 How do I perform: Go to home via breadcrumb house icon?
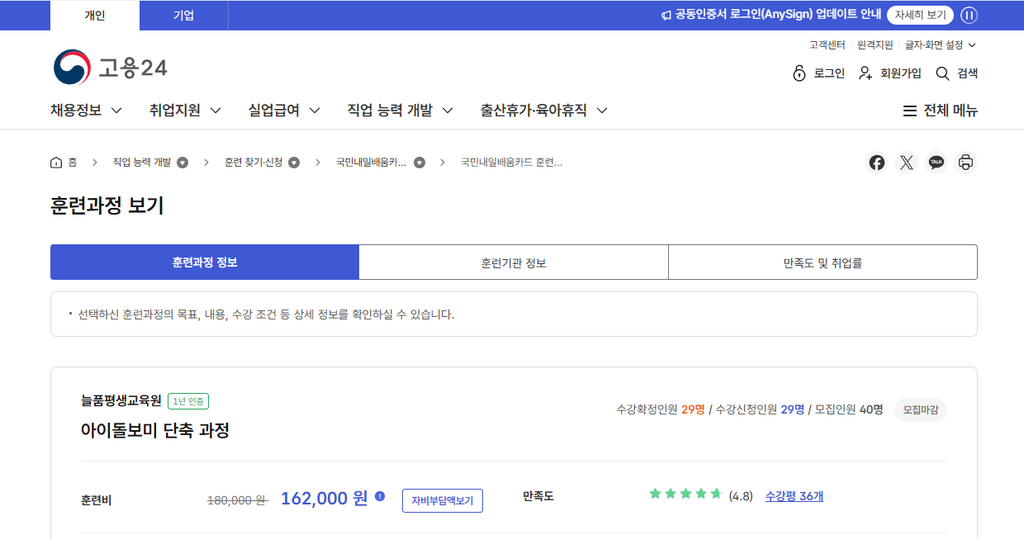[56, 162]
